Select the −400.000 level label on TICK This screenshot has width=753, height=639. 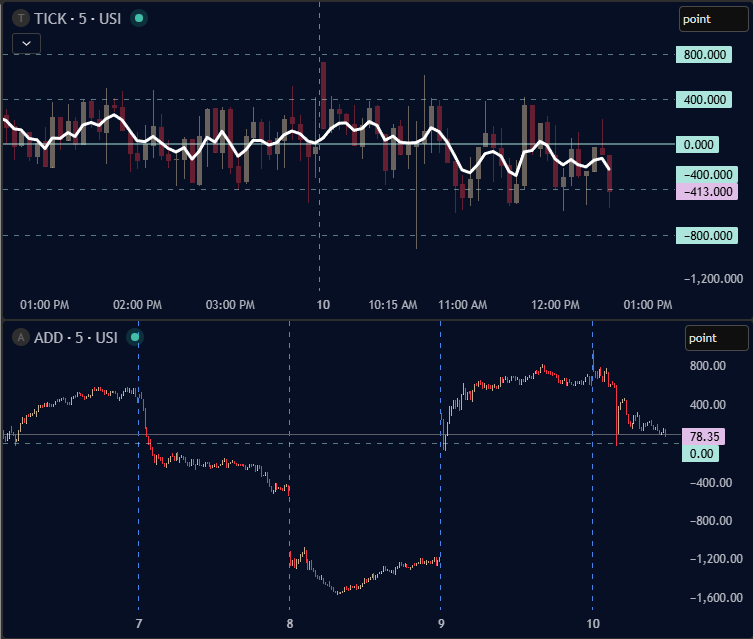707,174
